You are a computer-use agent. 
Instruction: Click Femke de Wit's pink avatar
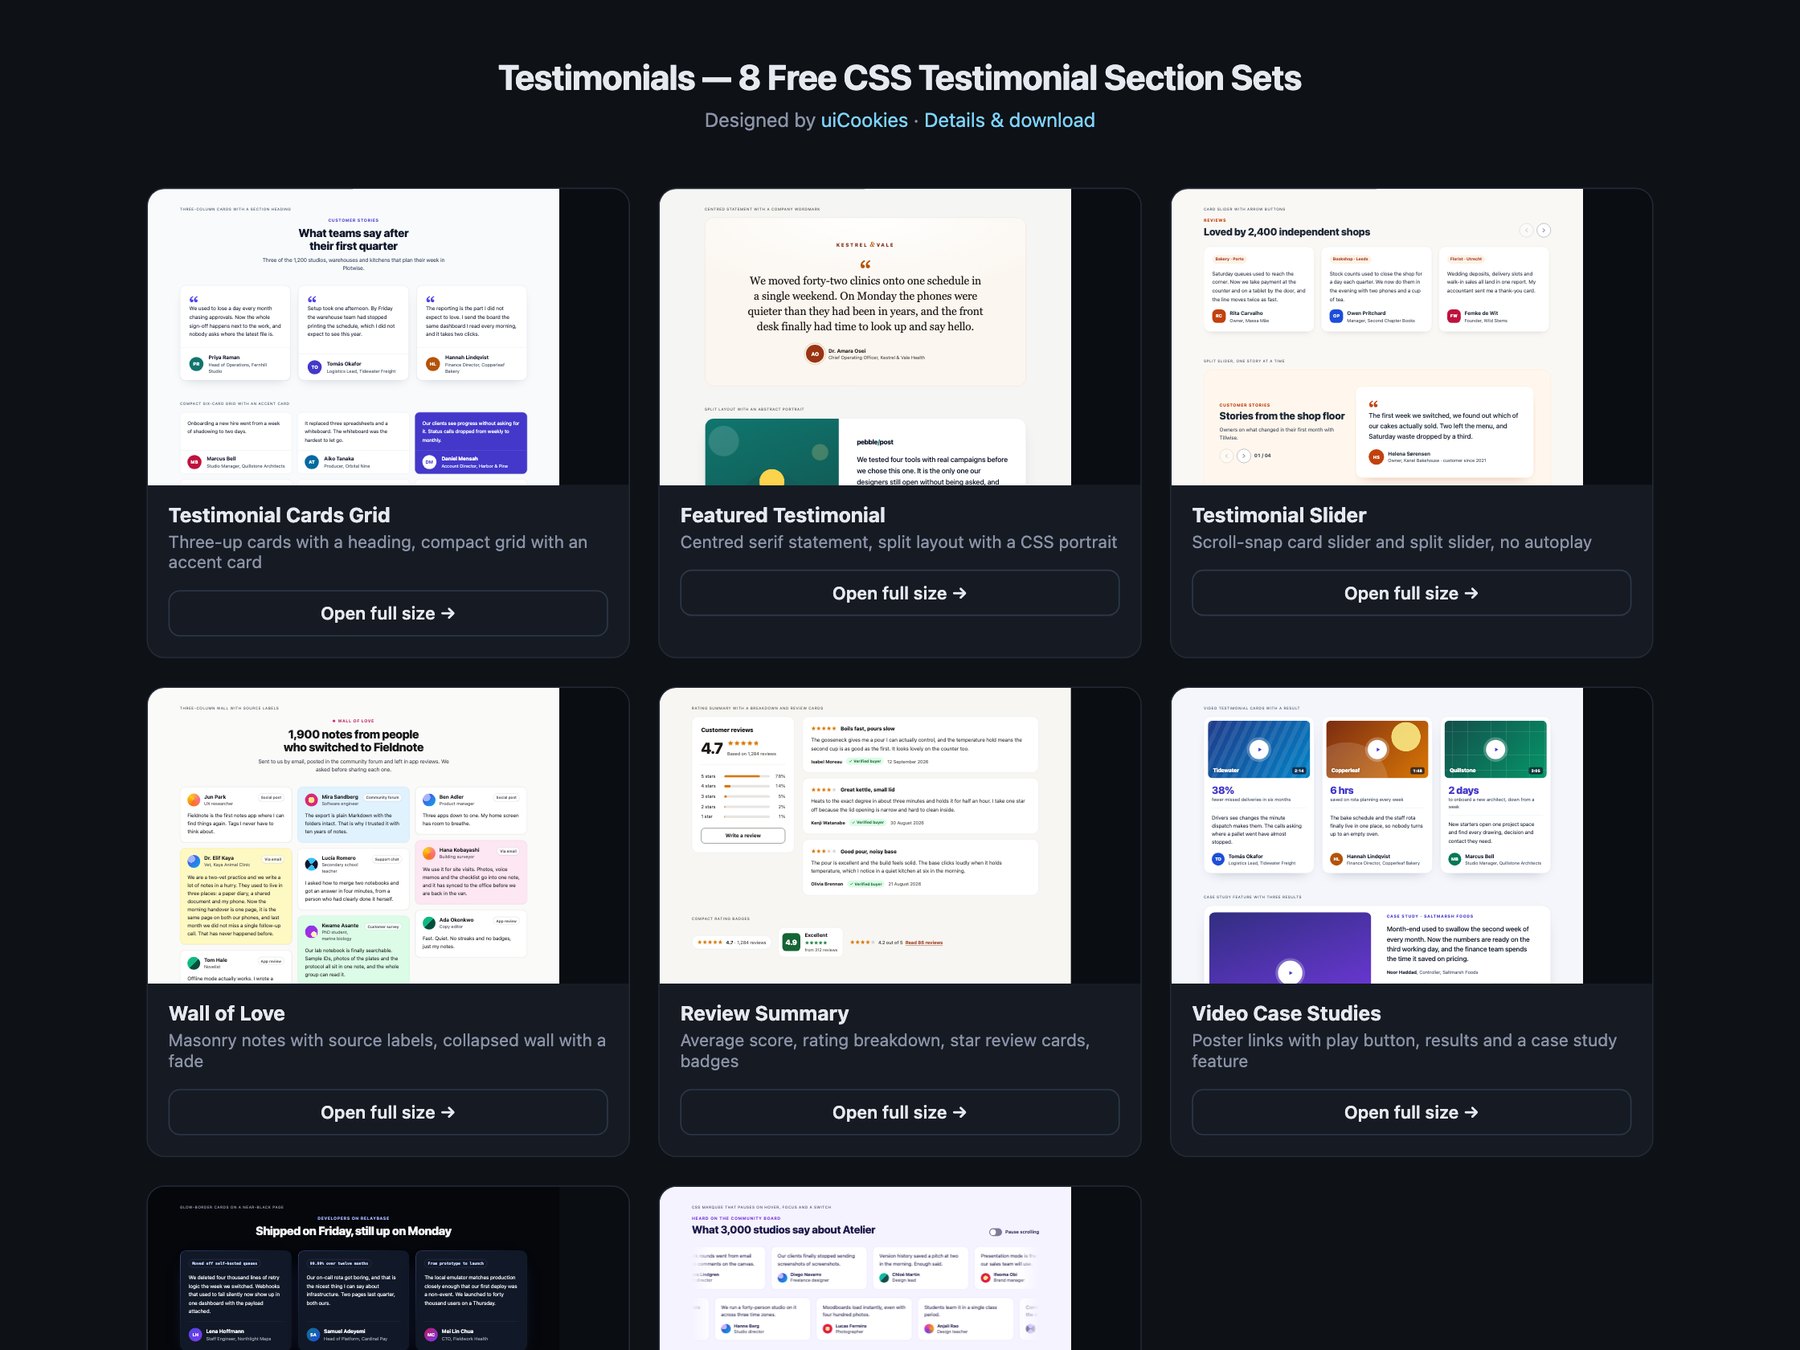tap(1454, 316)
